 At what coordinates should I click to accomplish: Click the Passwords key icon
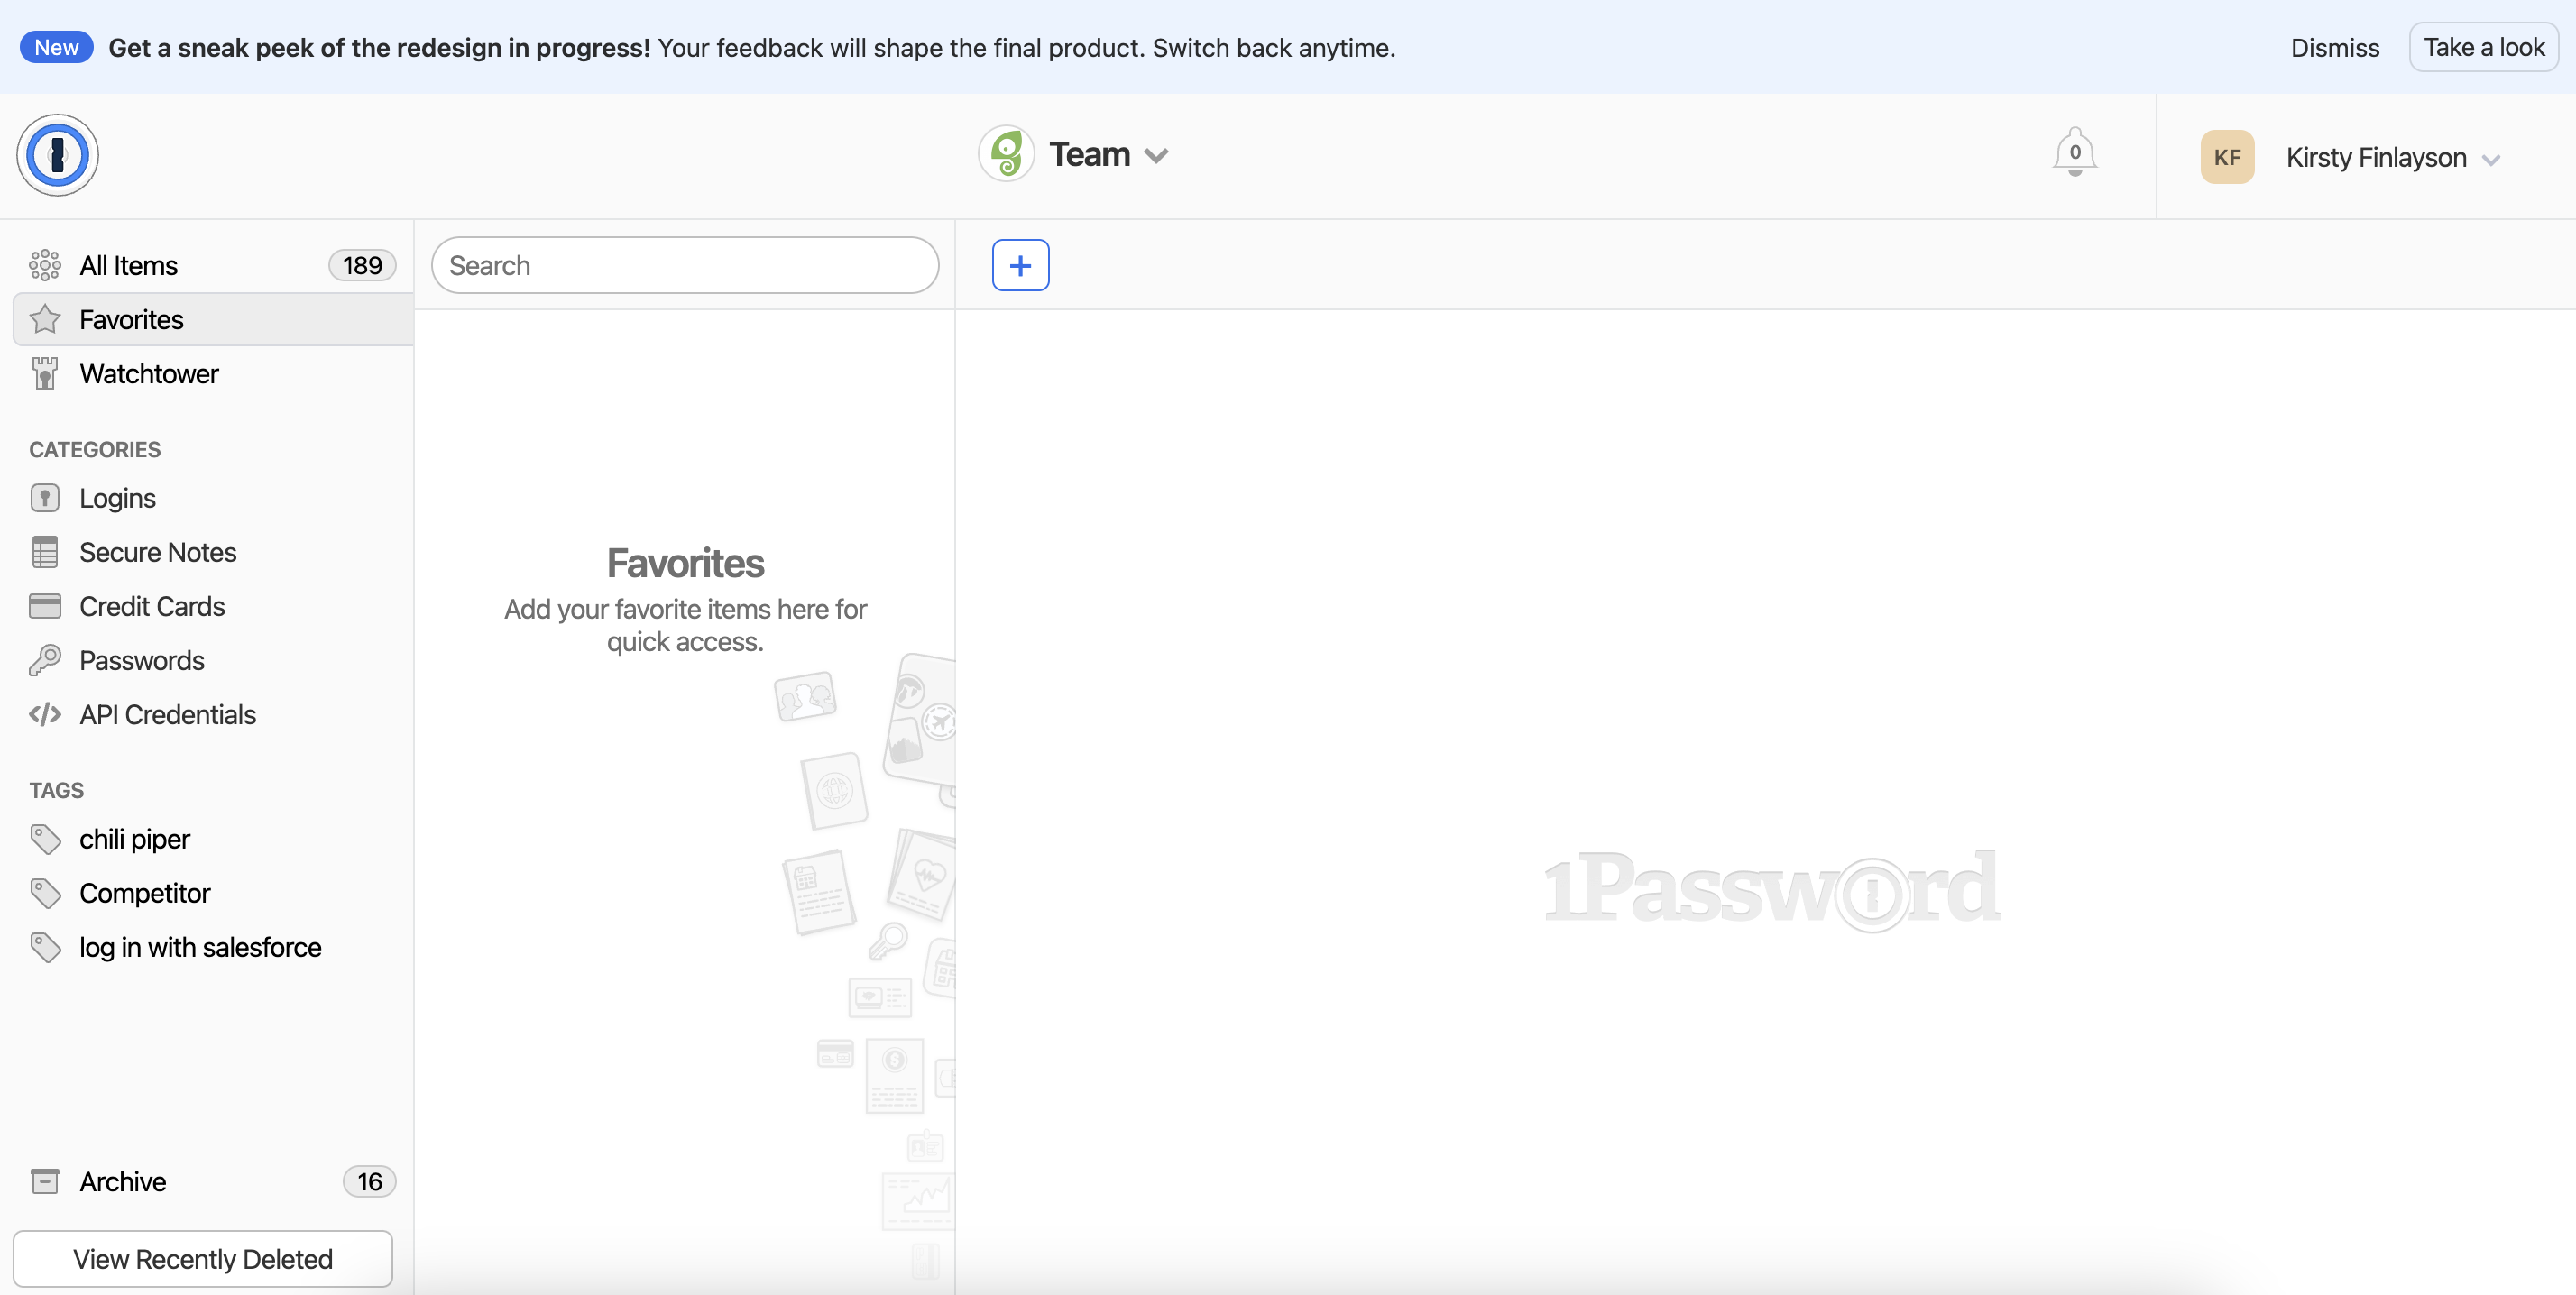(45, 660)
